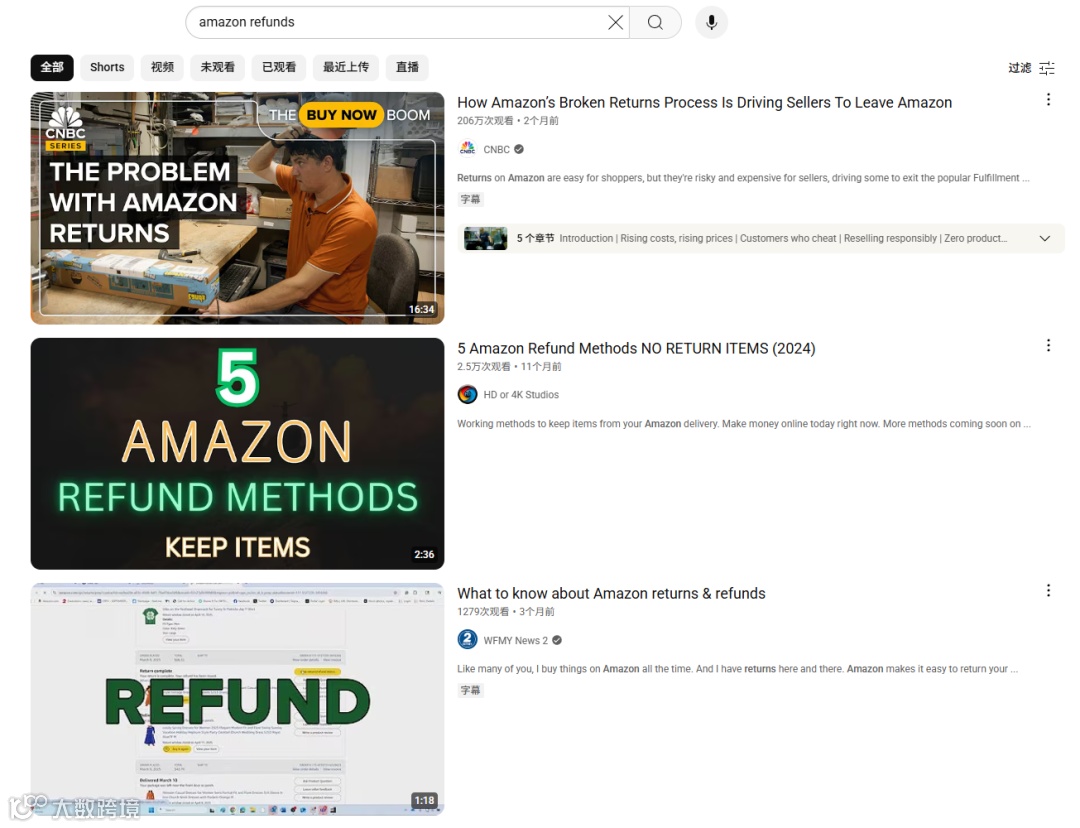Go to the HD or 4K Studios channel link
The height and width of the screenshot is (828, 1080).
click(521, 395)
